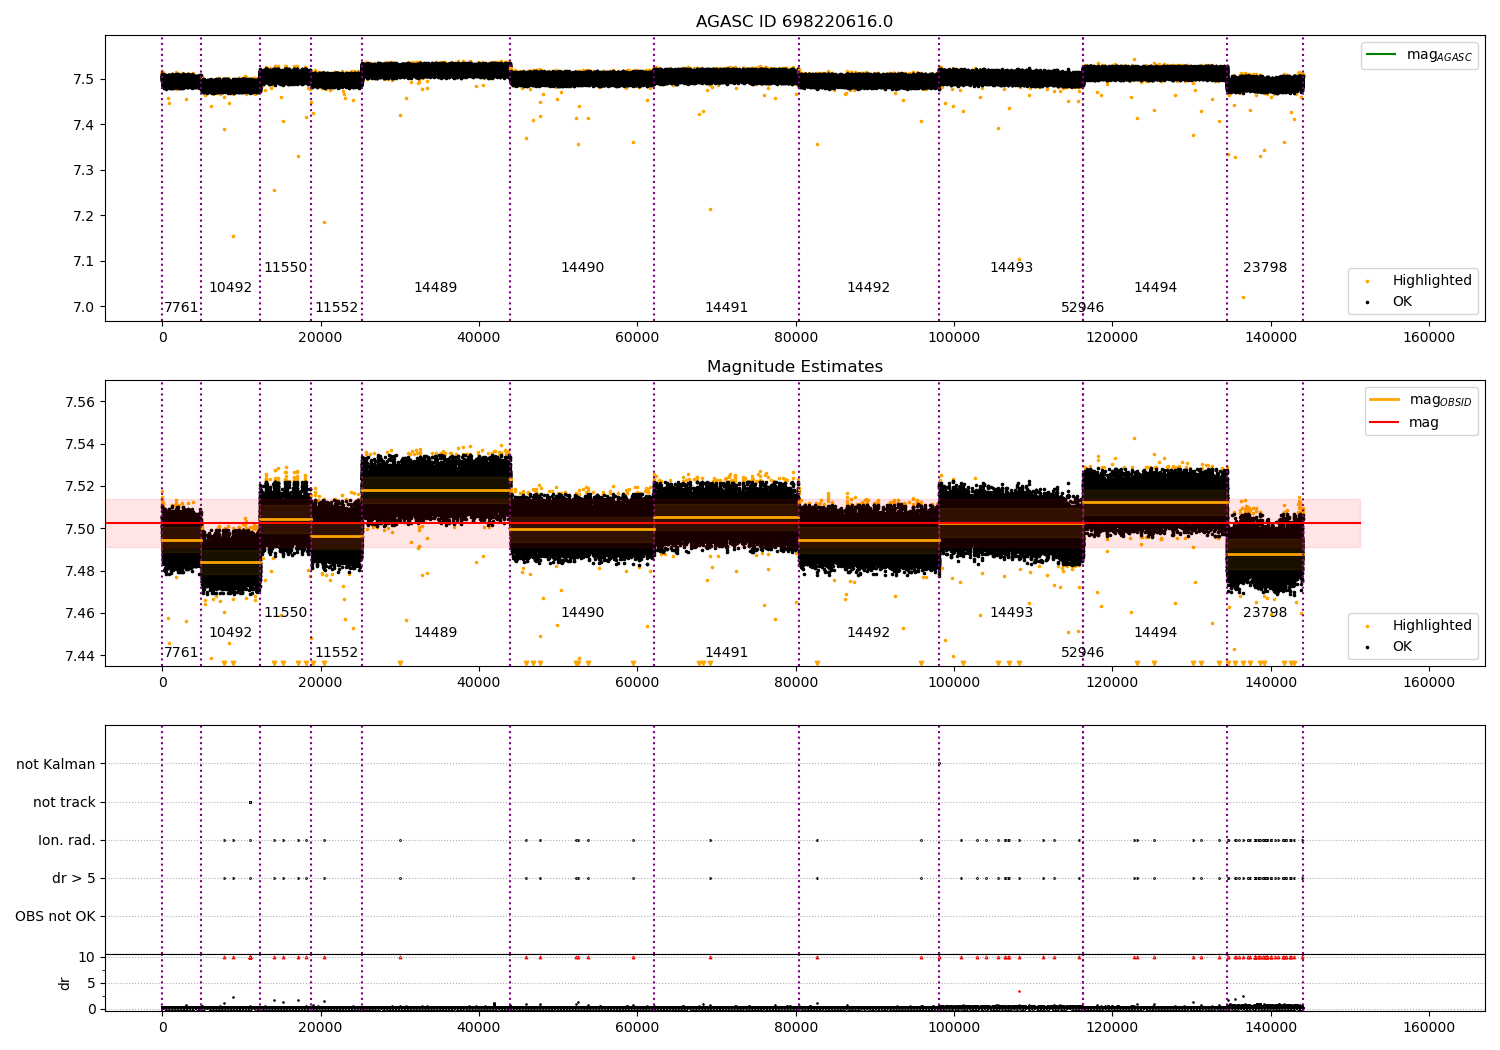Click obsid label 11552 in the Magnitude Estimates plot
The image size is (1500, 1050).
[x=336, y=652]
